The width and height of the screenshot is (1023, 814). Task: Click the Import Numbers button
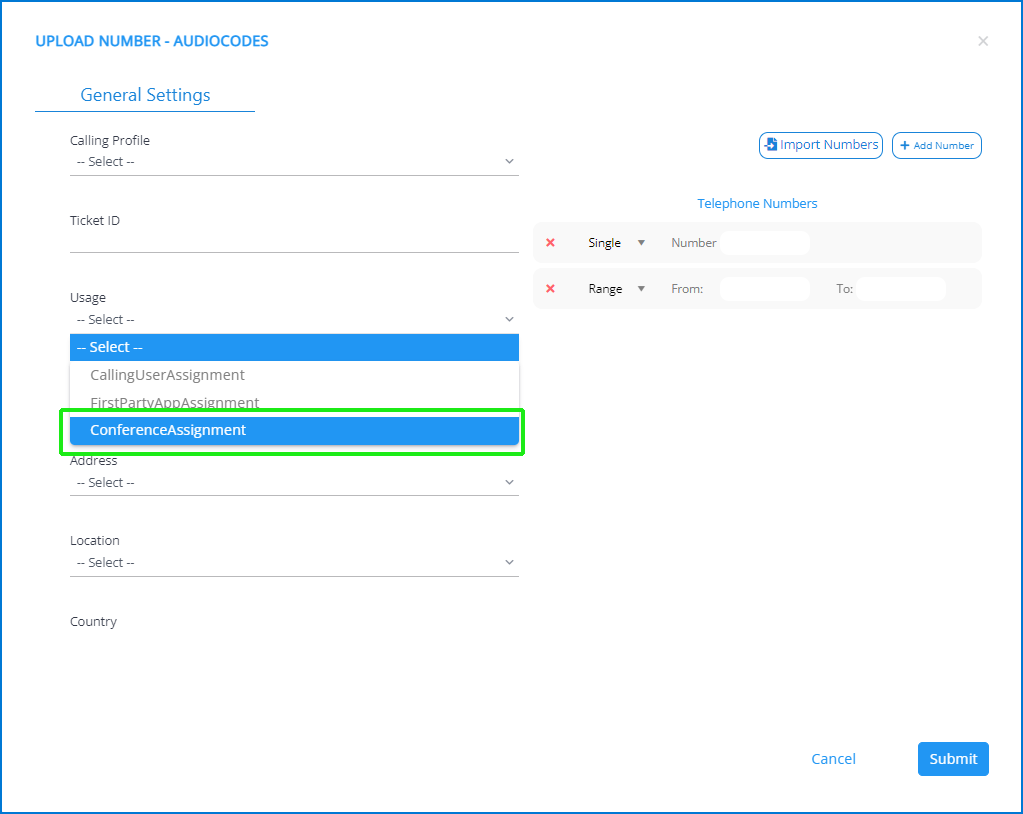pos(821,145)
